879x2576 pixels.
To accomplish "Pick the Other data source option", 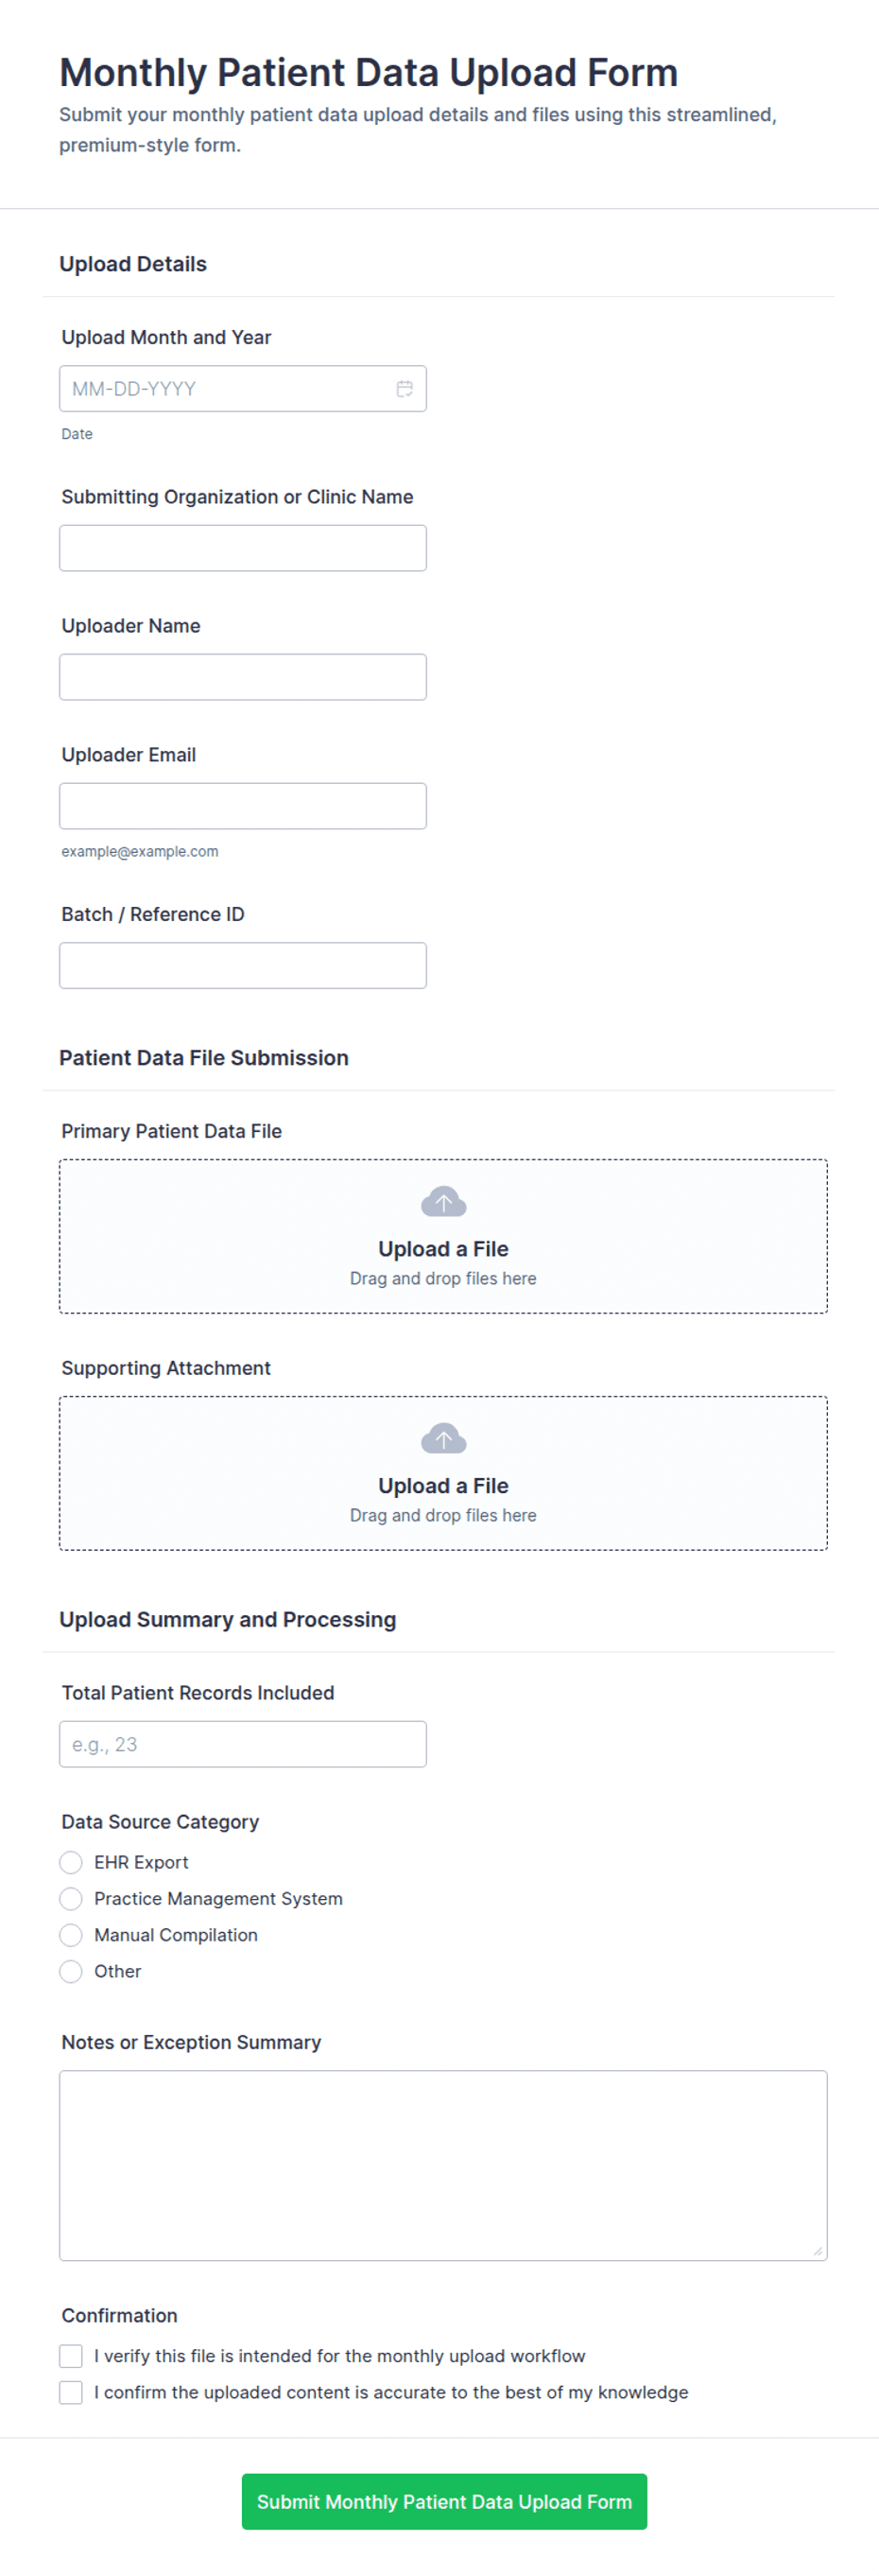I will click(71, 1971).
